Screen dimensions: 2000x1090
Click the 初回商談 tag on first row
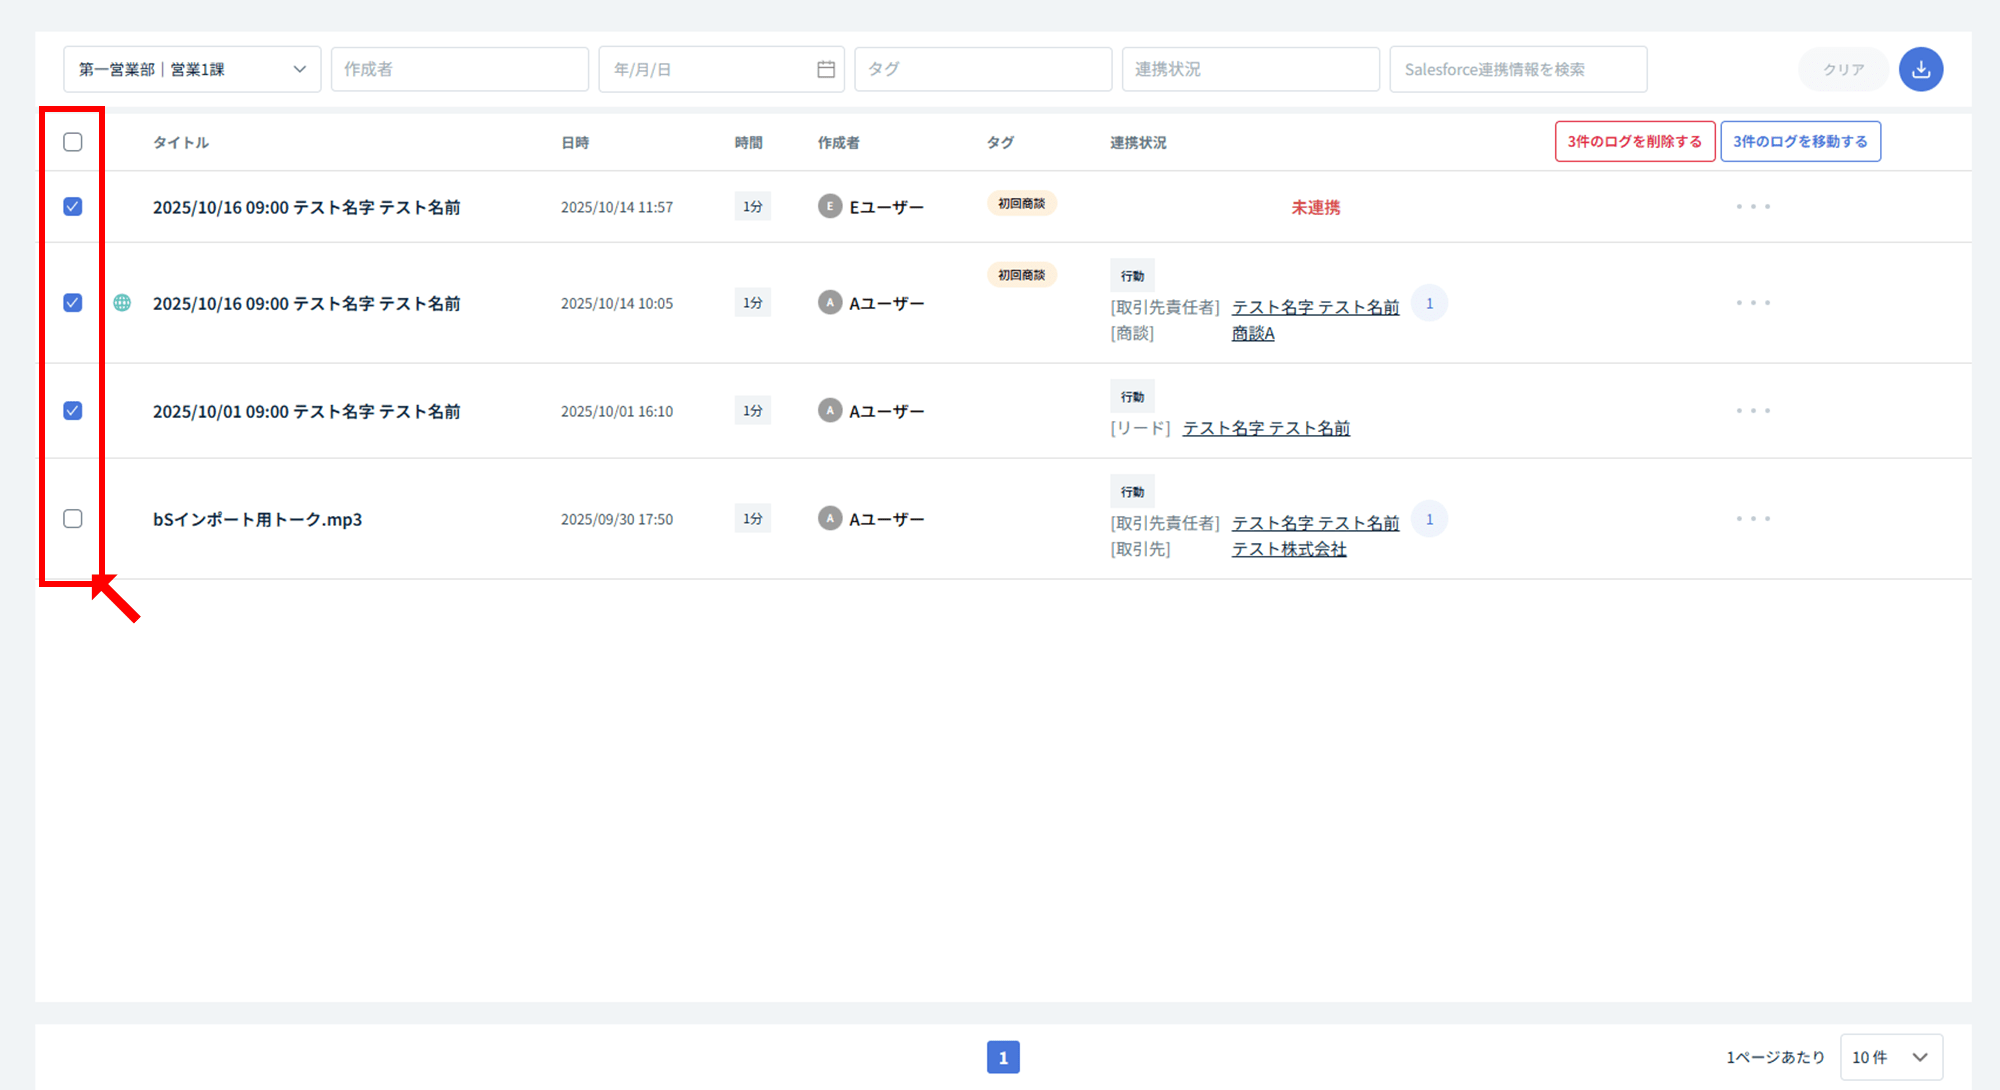[1021, 203]
